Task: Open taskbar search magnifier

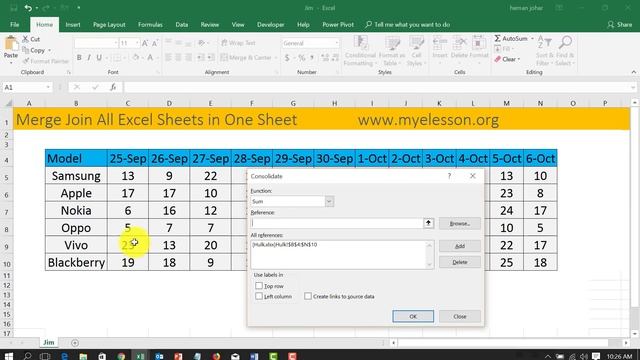Action: click(27, 356)
